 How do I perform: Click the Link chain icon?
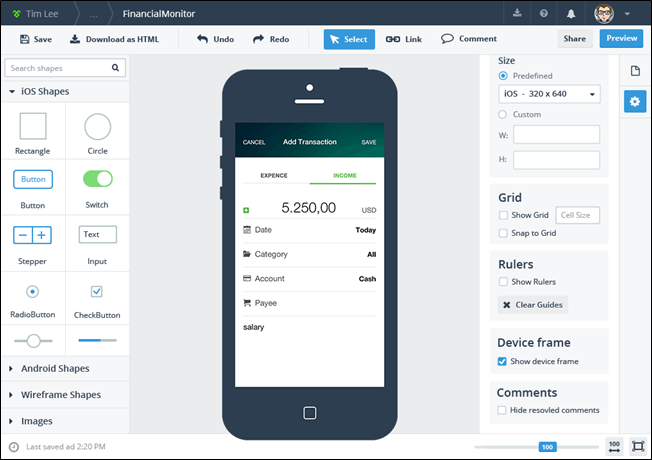pyautogui.click(x=393, y=39)
